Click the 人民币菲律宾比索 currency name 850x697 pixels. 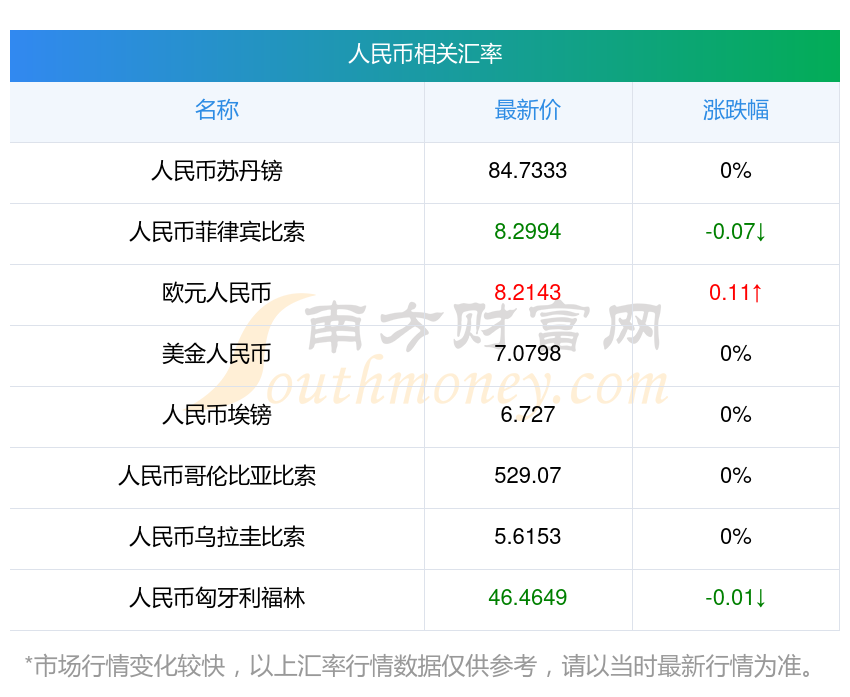pyautogui.click(x=217, y=232)
